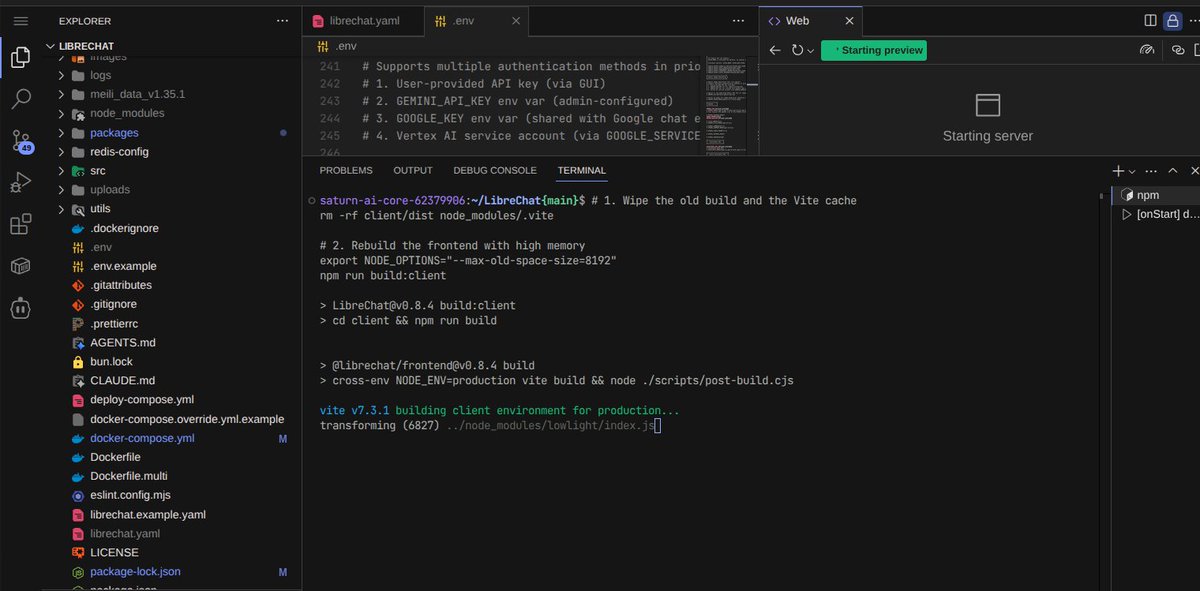Open the CLAUDE.md file
This screenshot has height=591, width=1200.
(x=122, y=380)
